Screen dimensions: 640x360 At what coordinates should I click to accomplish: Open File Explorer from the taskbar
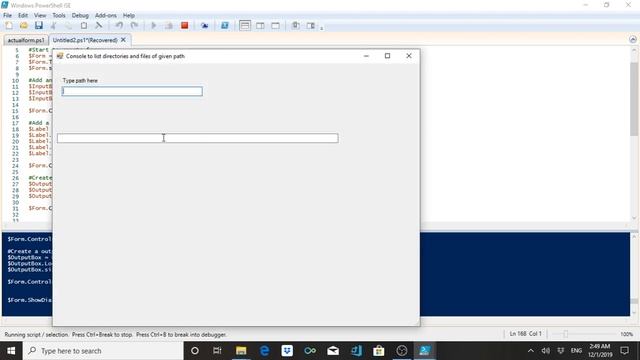(x=241, y=351)
